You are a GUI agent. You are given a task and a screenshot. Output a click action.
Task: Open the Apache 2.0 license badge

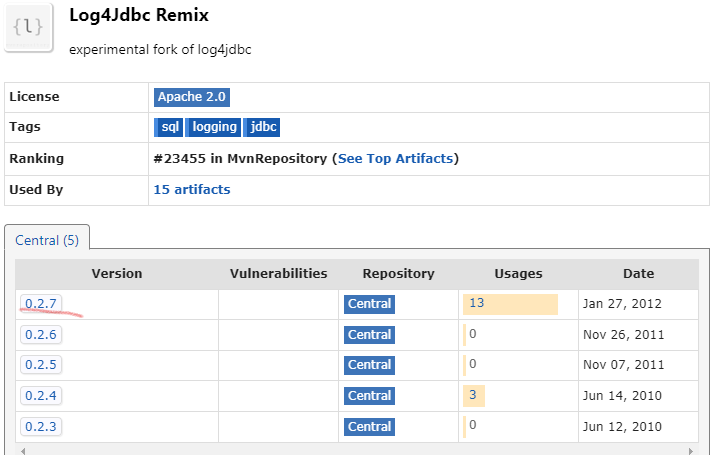point(192,97)
